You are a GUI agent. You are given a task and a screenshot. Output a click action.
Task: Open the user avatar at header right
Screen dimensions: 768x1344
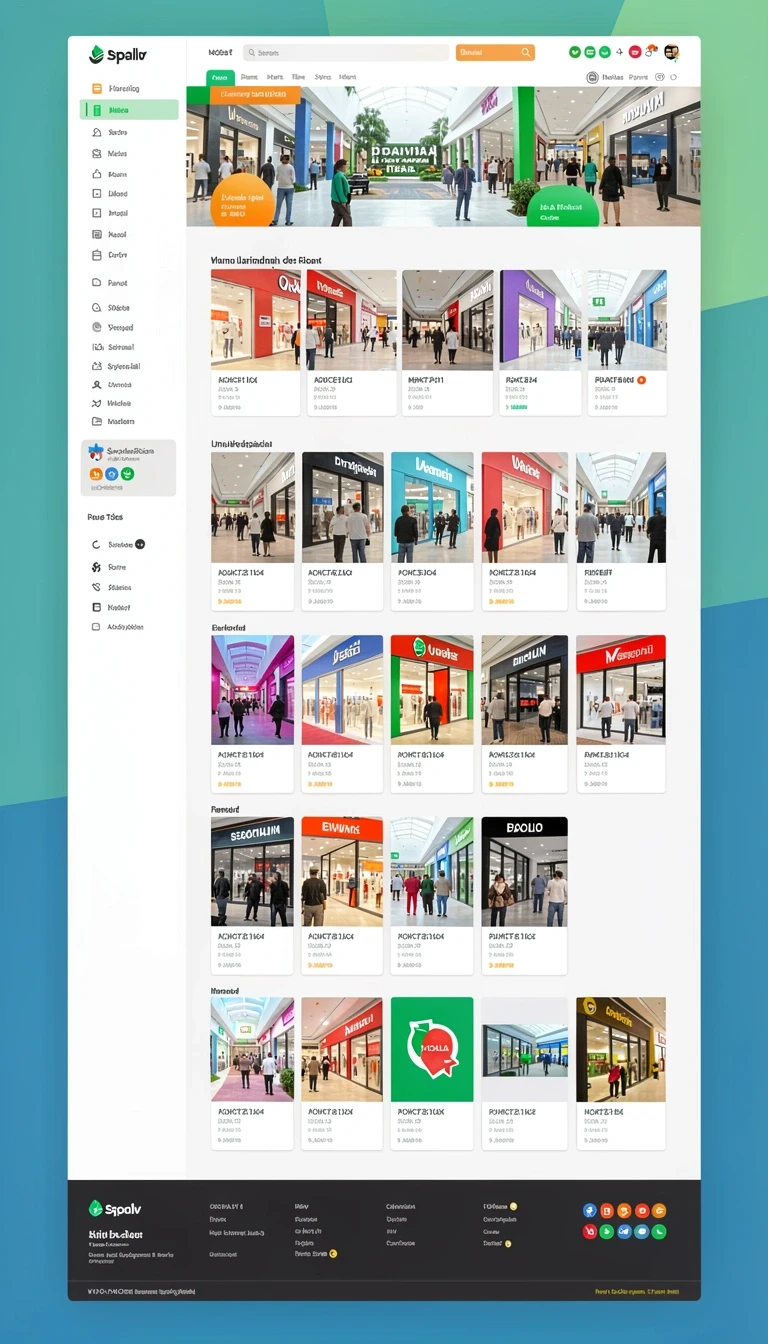pyautogui.click(x=672, y=52)
